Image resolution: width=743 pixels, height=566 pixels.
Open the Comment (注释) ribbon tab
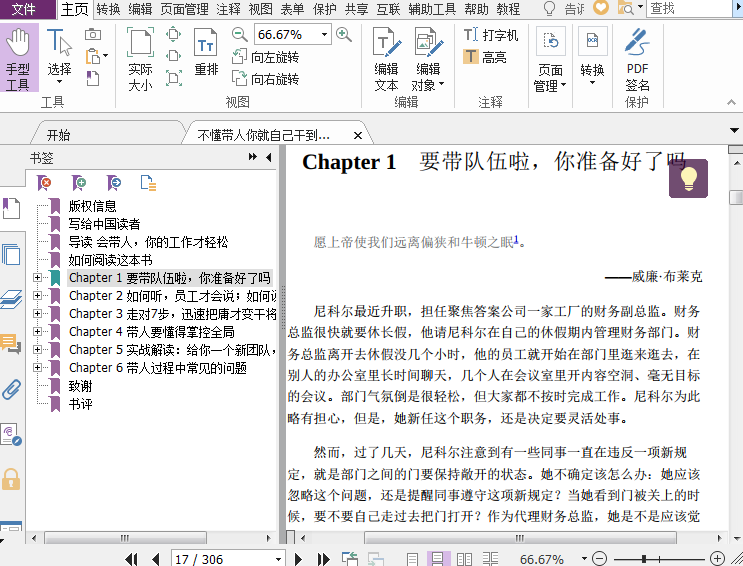tap(228, 9)
